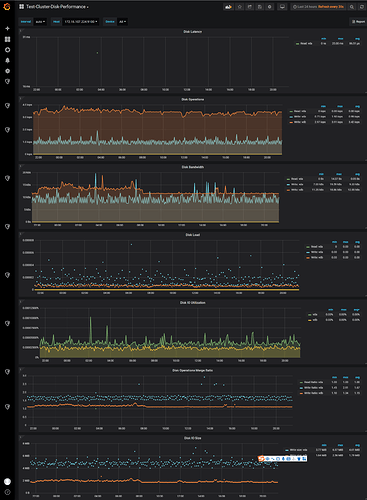Toggle Write Ratio: sda in Merge Ratio legend
This screenshot has height=500, width=367.
tap(313, 388)
